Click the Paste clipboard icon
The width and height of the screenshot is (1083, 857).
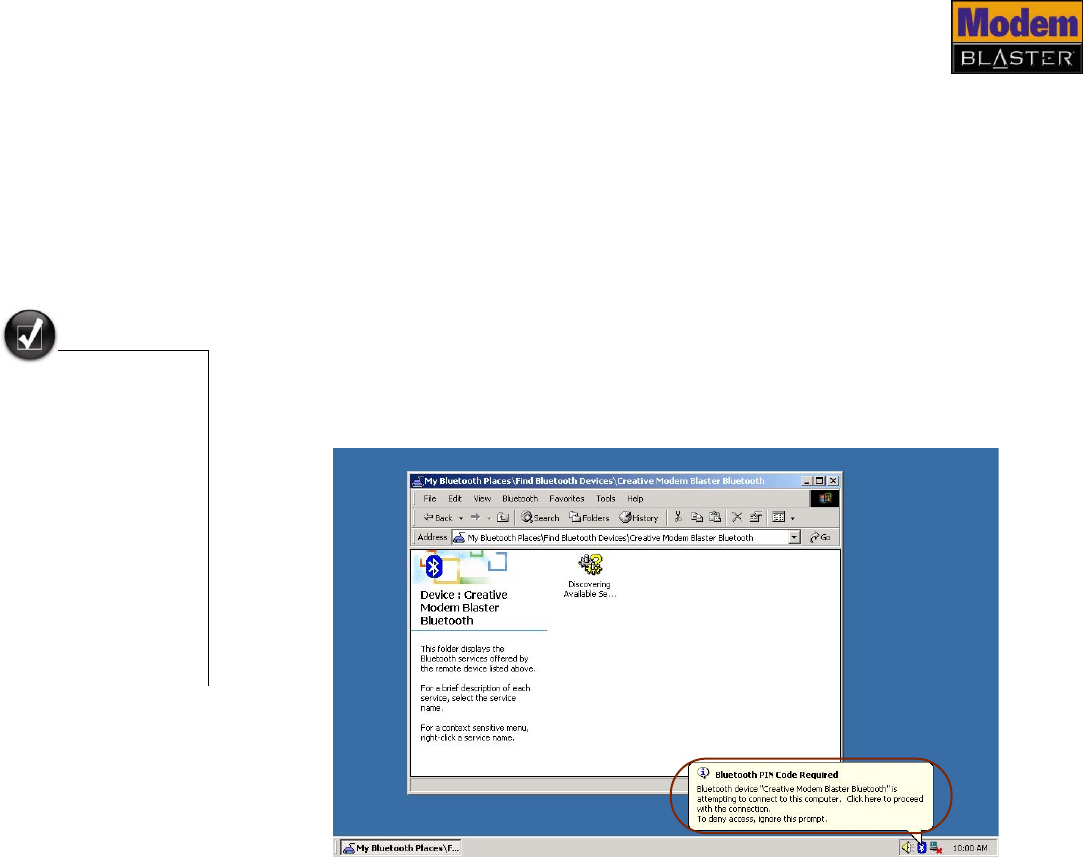[716, 517]
